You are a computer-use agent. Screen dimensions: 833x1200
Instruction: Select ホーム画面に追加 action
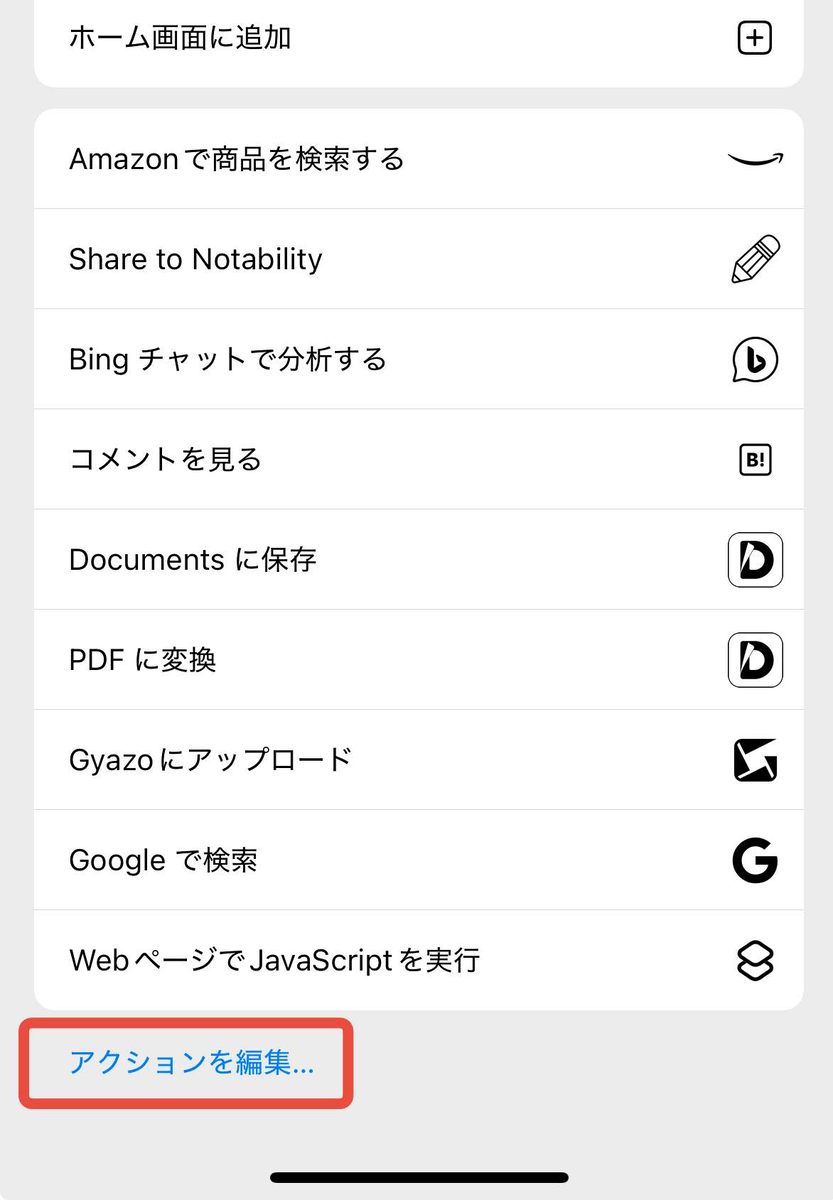[x=180, y=39]
